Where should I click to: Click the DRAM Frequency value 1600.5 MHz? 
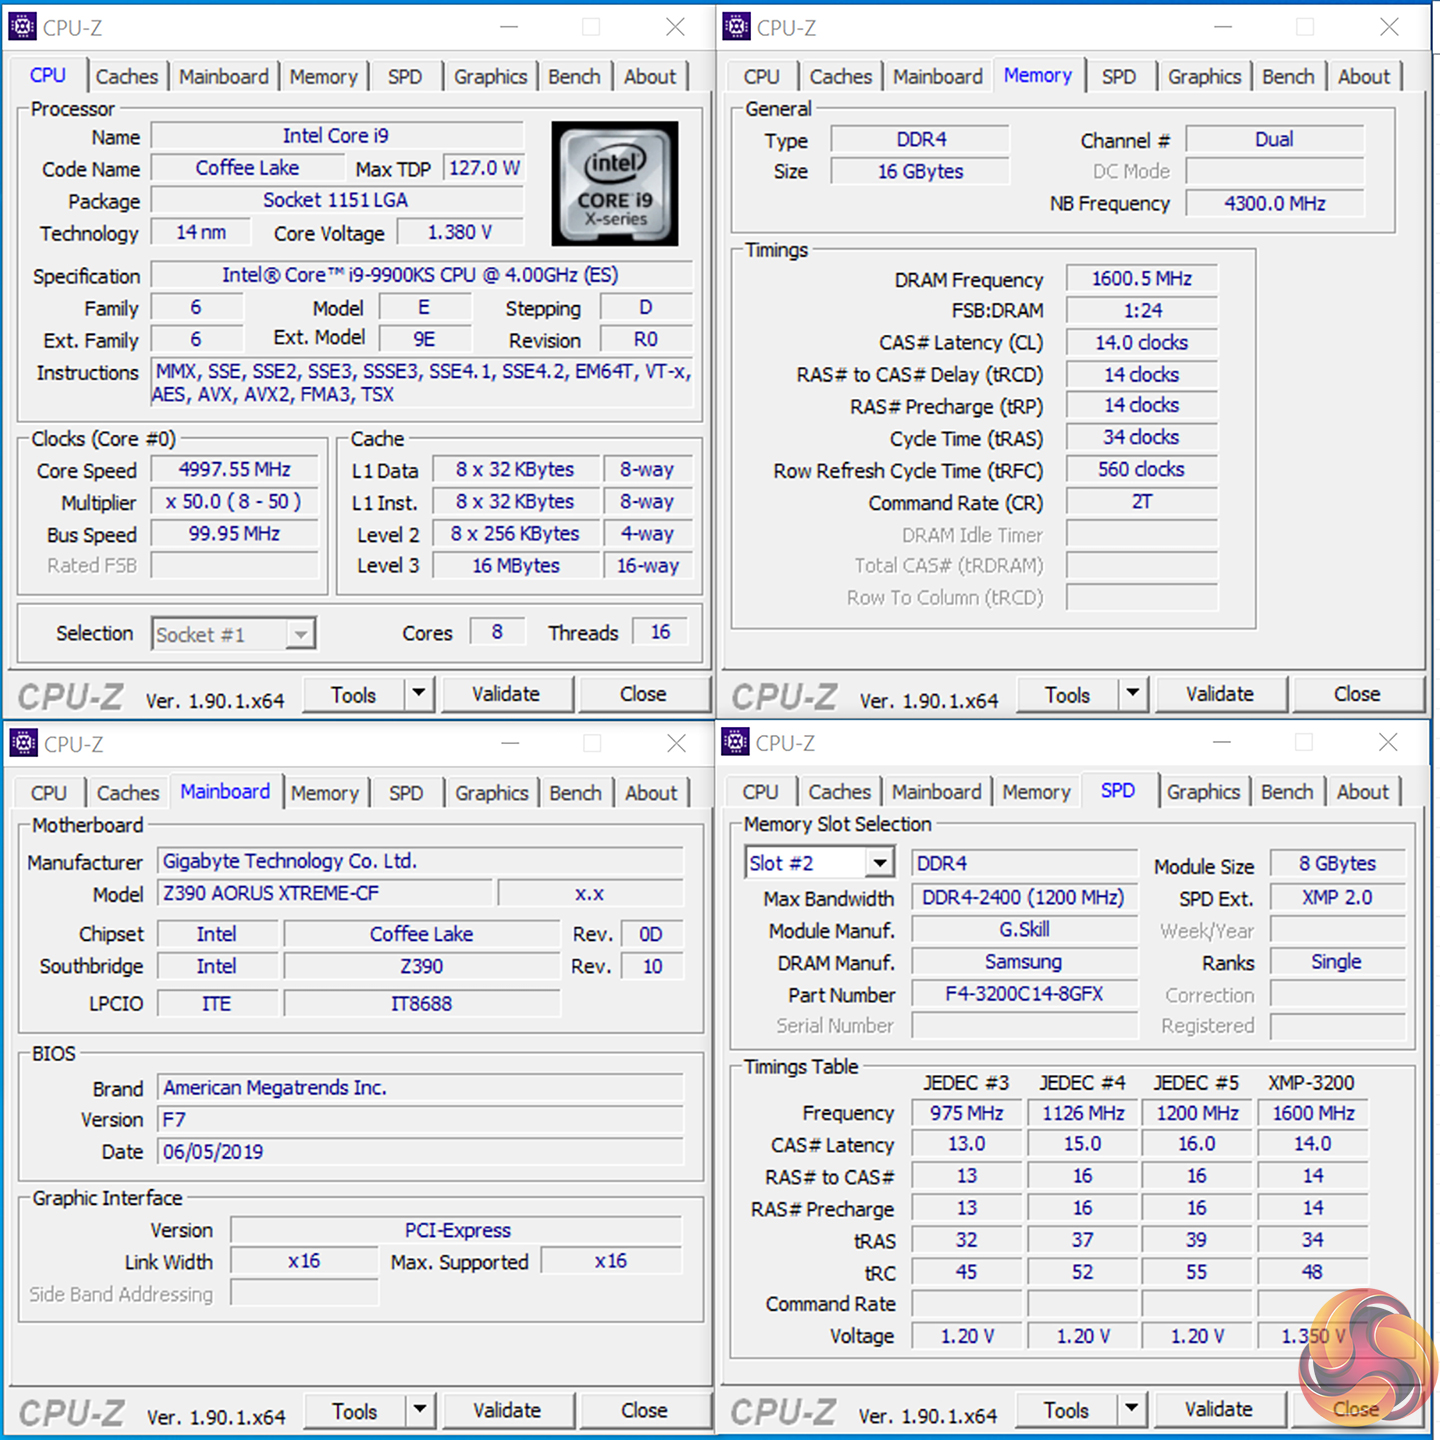point(1142,279)
